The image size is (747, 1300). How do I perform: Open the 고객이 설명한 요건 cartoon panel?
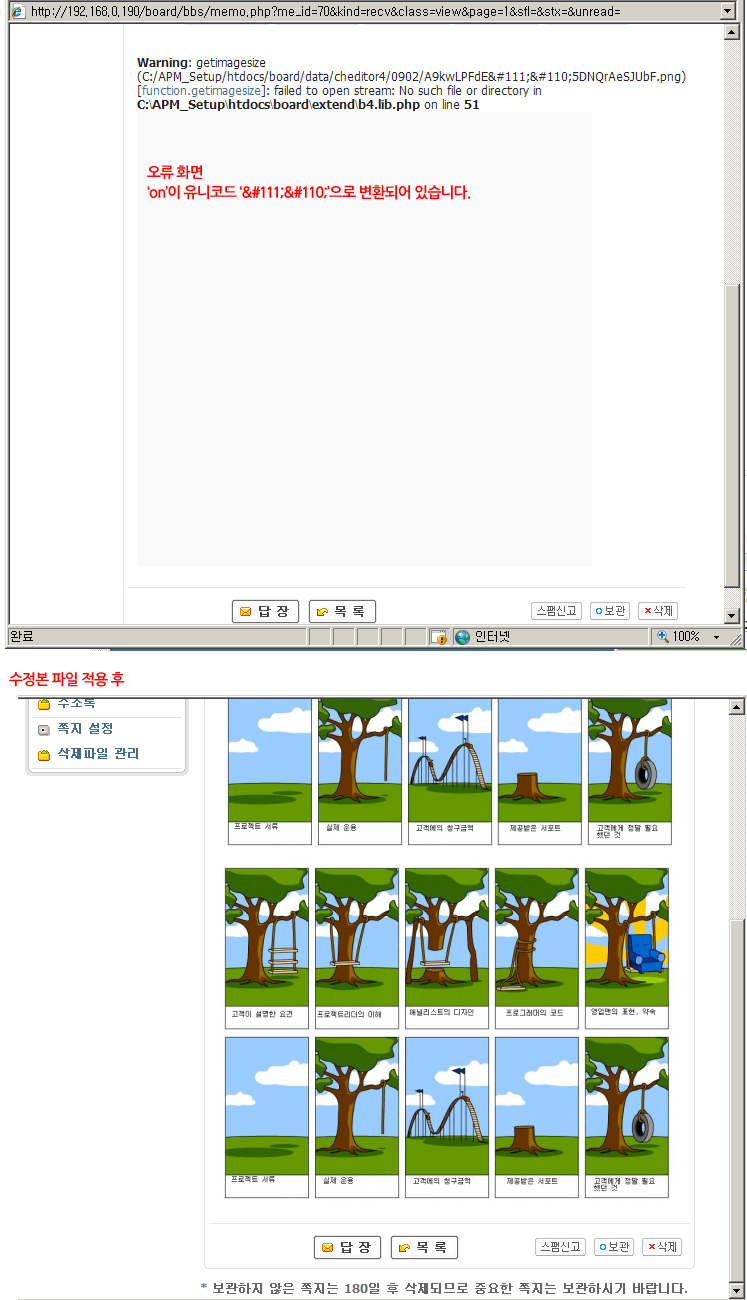click(x=267, y=947)
